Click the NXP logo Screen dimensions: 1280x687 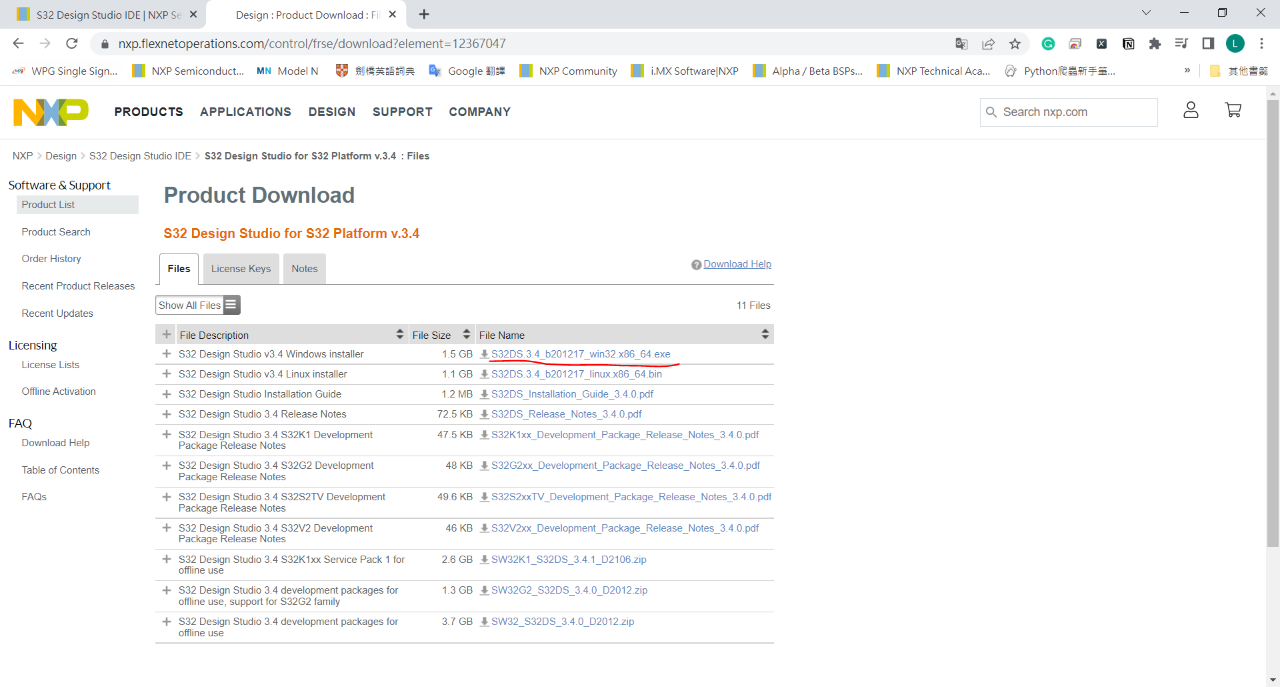coord(51,112)
